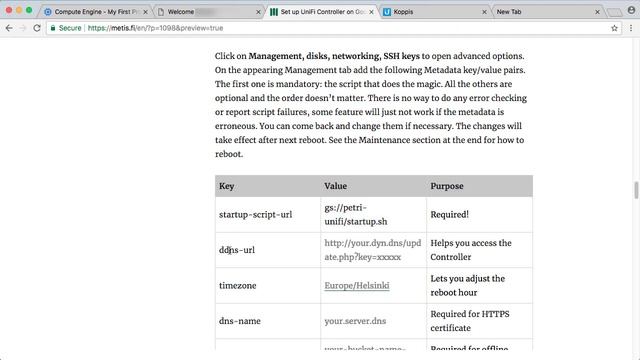Click the secure padlock icon
This screenshot has height=360, width=640.
pyautogui.click(x=53, y=28)
